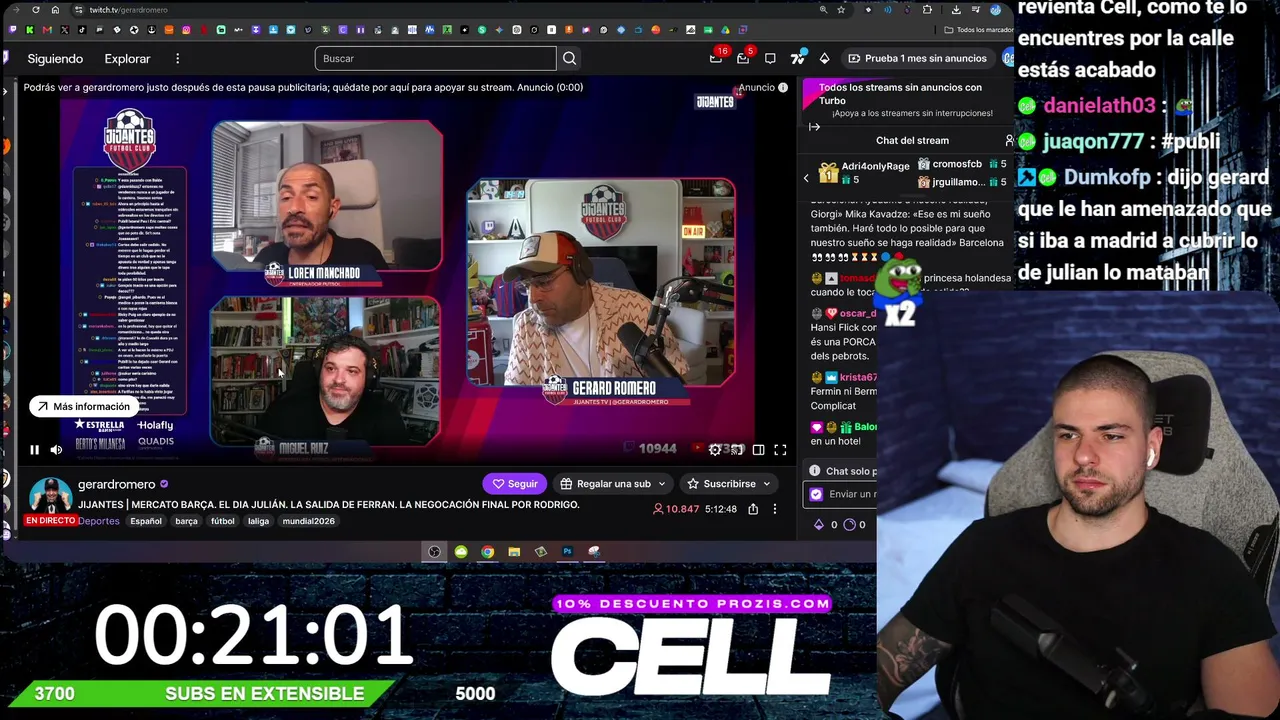Click Todos los streams sin anuncios con Turbo
Viewport: 1280px width, 720px height.
[x=900, y=93]
